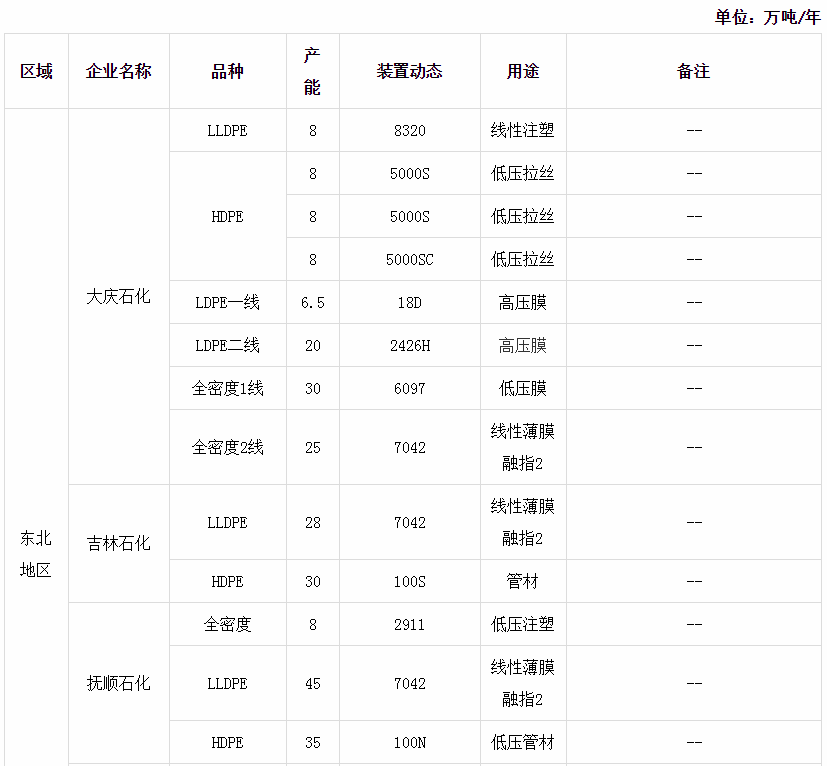Click the 全密度2线 variety cell
Image resolution: width=827 pixels, height=766 pixels.
click(227, 447)
